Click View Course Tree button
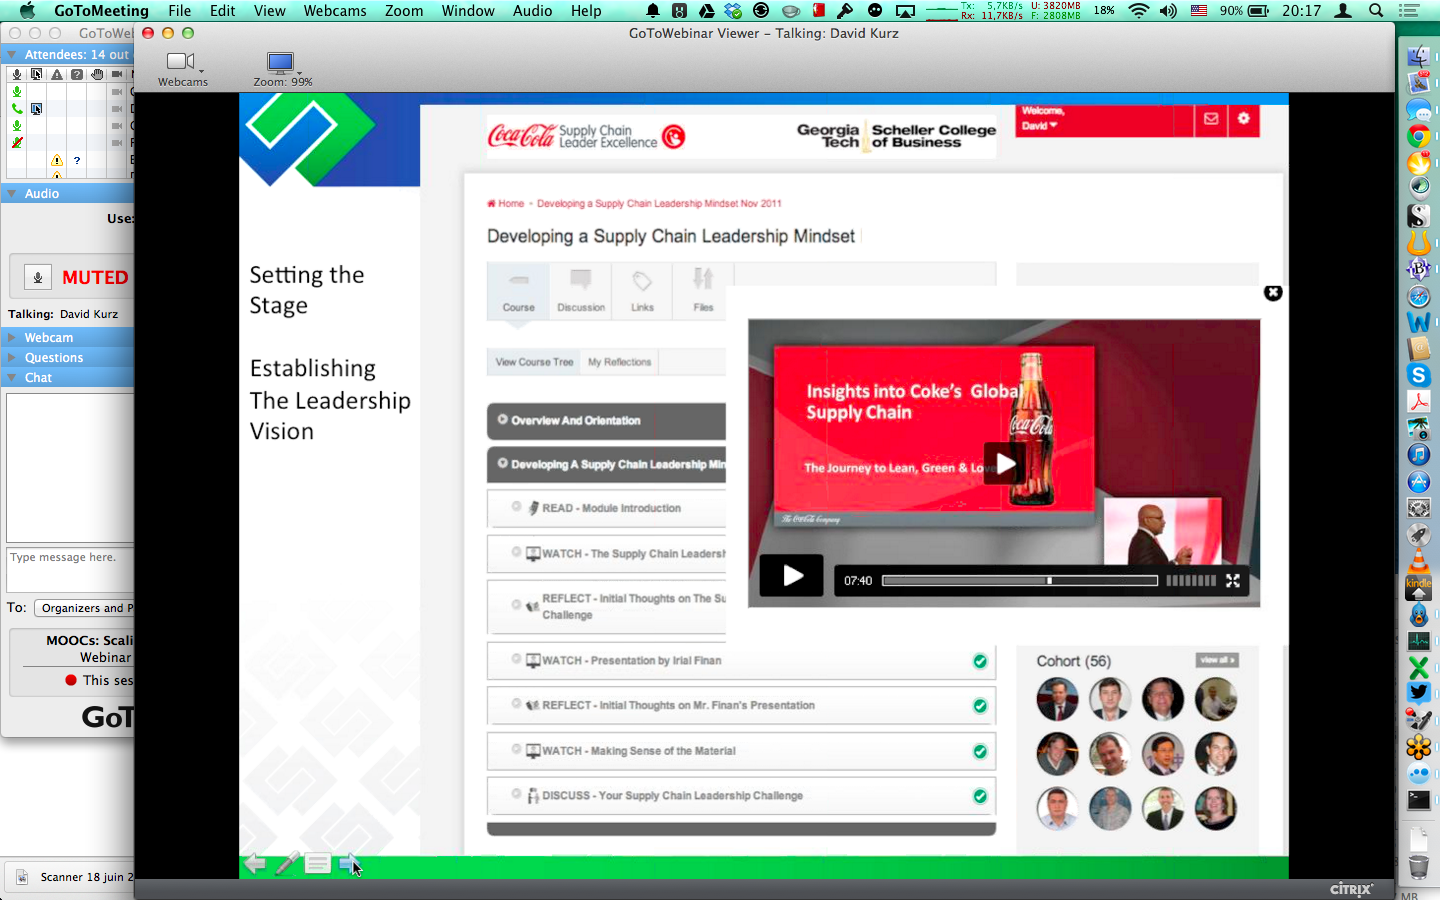 (535, 362)
